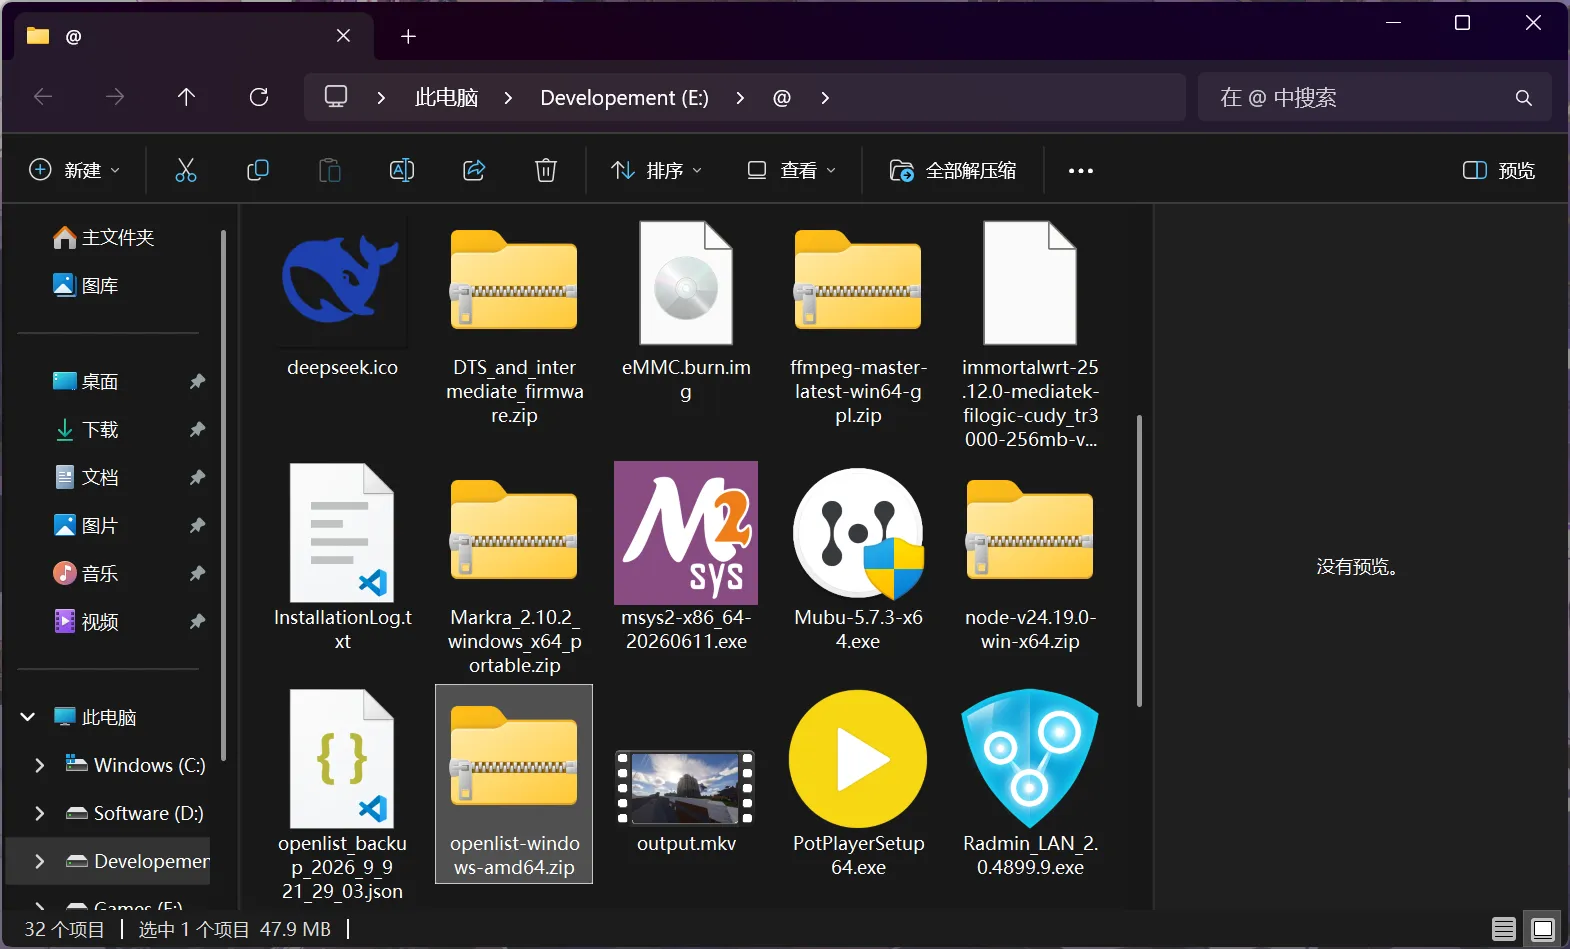Select node-v24.19.0-win-x64.zip archive
This screenshot has height=949, width=1570.
tap(1030, 558)
